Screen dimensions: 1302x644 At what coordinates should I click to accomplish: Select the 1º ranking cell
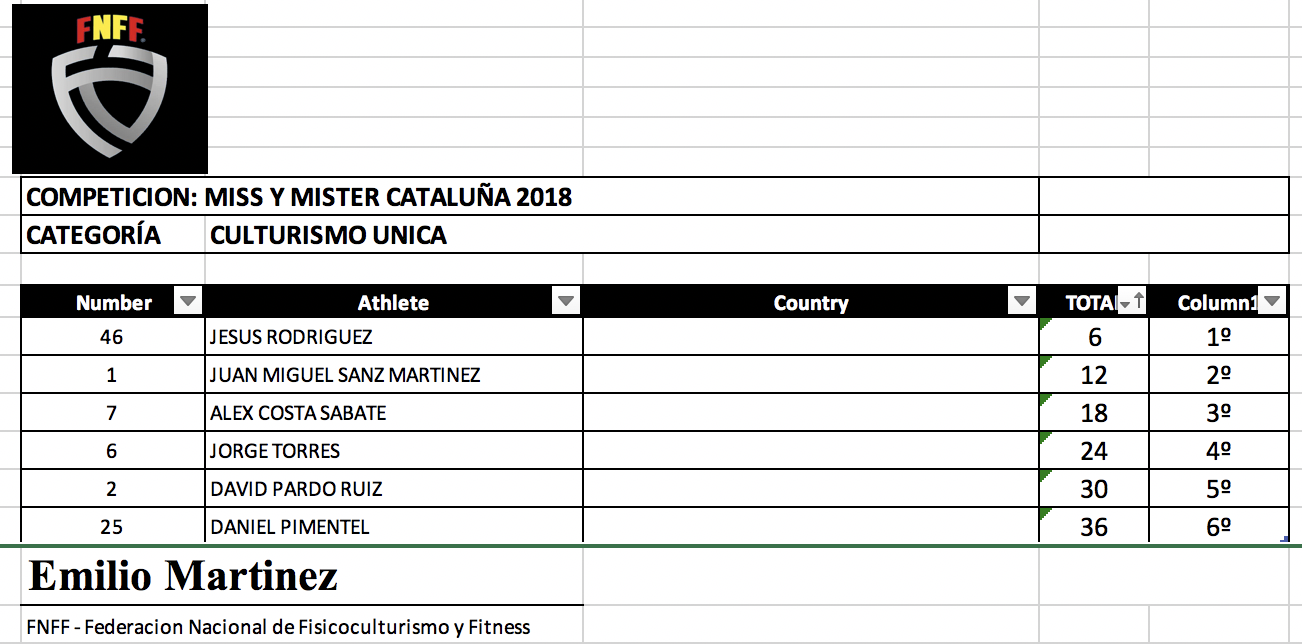pos(1218,337)
